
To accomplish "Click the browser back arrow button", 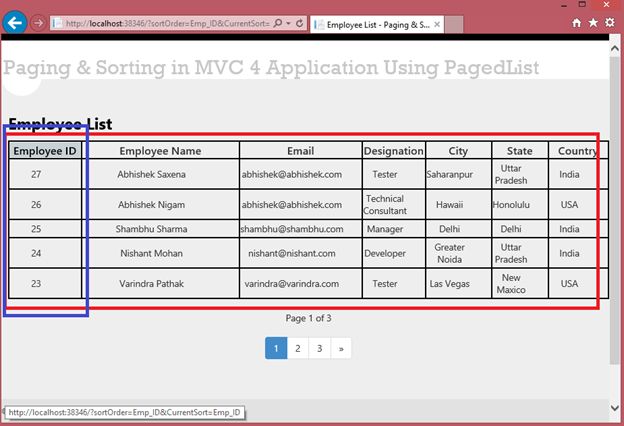I will tap(15, 23).
